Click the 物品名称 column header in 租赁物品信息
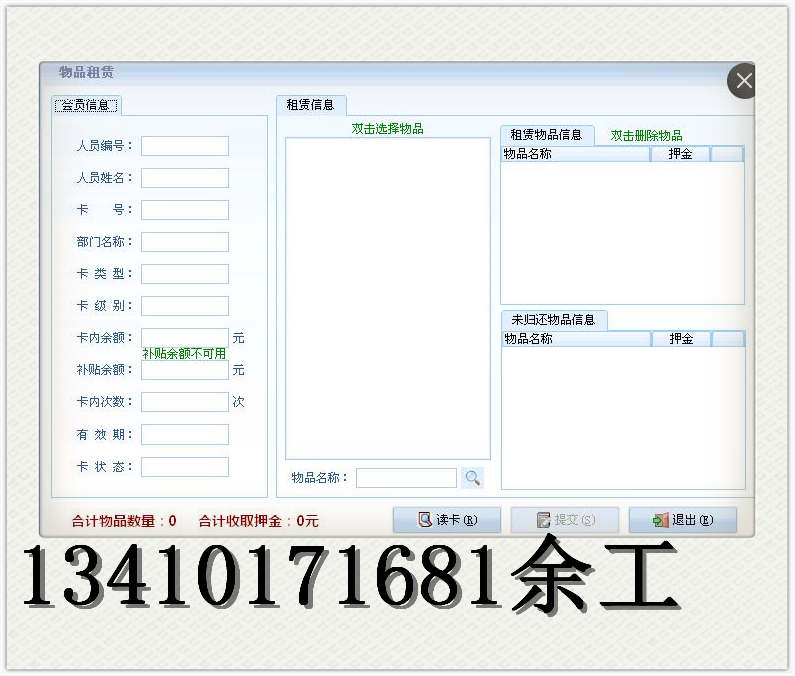The width and height of the screenshot is (795, 676). tap(575, 154)
